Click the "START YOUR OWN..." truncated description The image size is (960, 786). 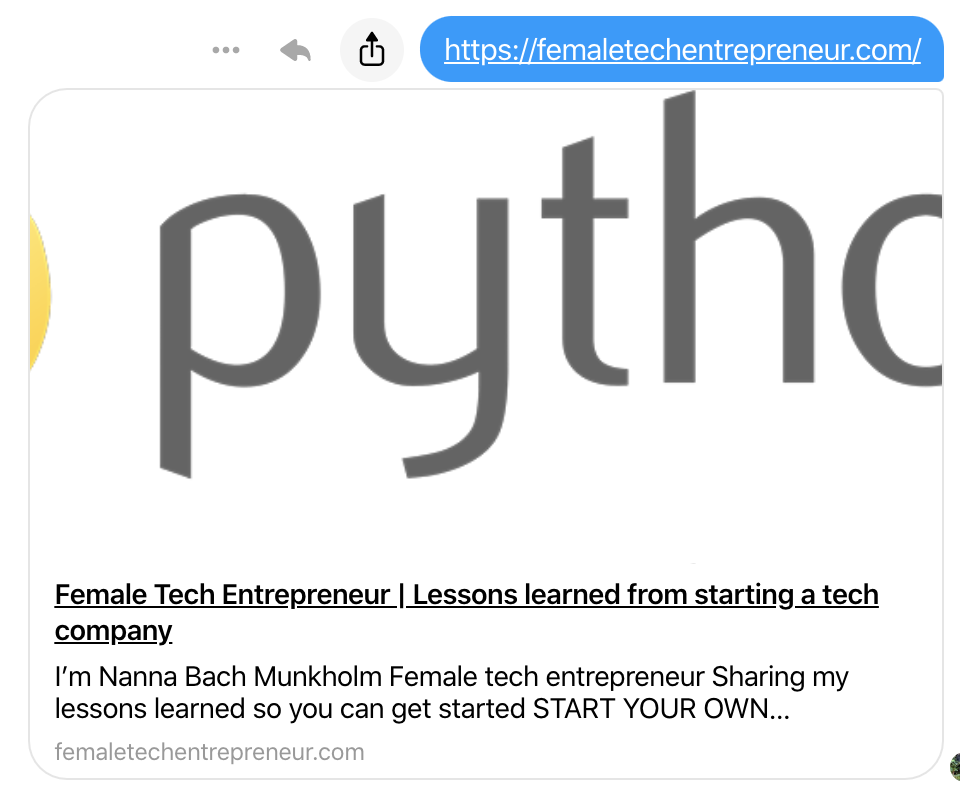pos(661,709)
